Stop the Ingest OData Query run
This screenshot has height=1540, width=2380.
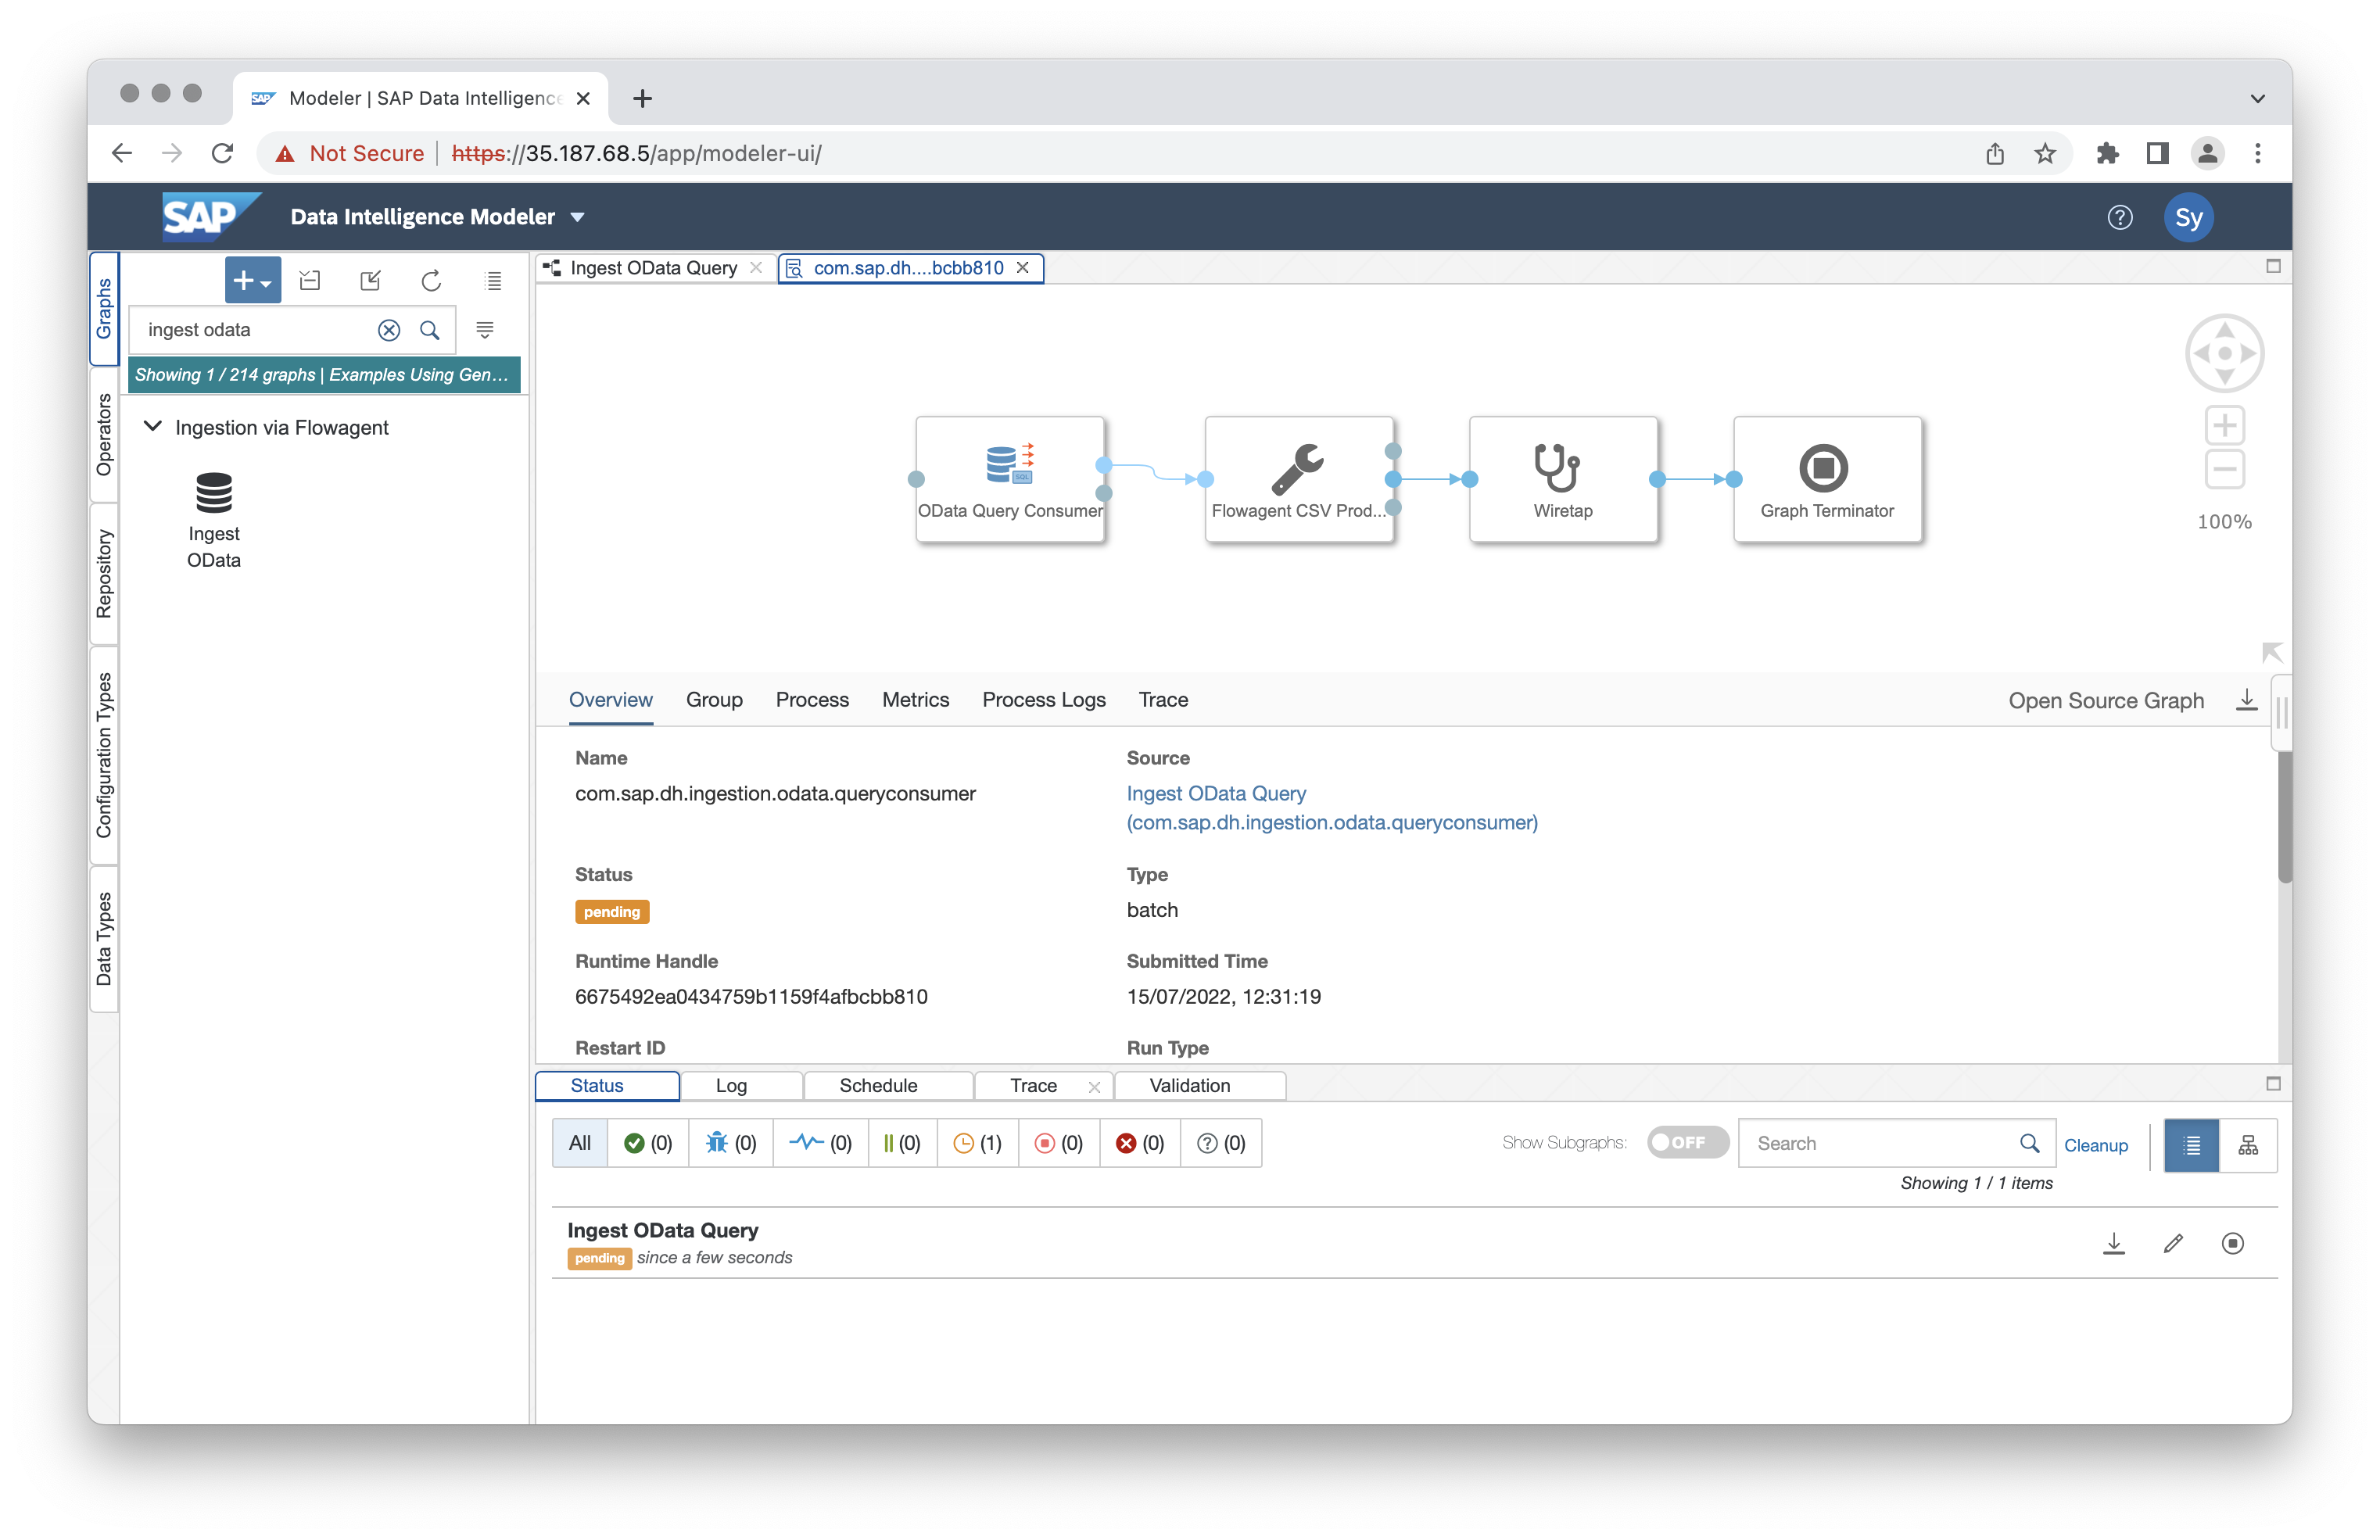coord(2232,1243)
